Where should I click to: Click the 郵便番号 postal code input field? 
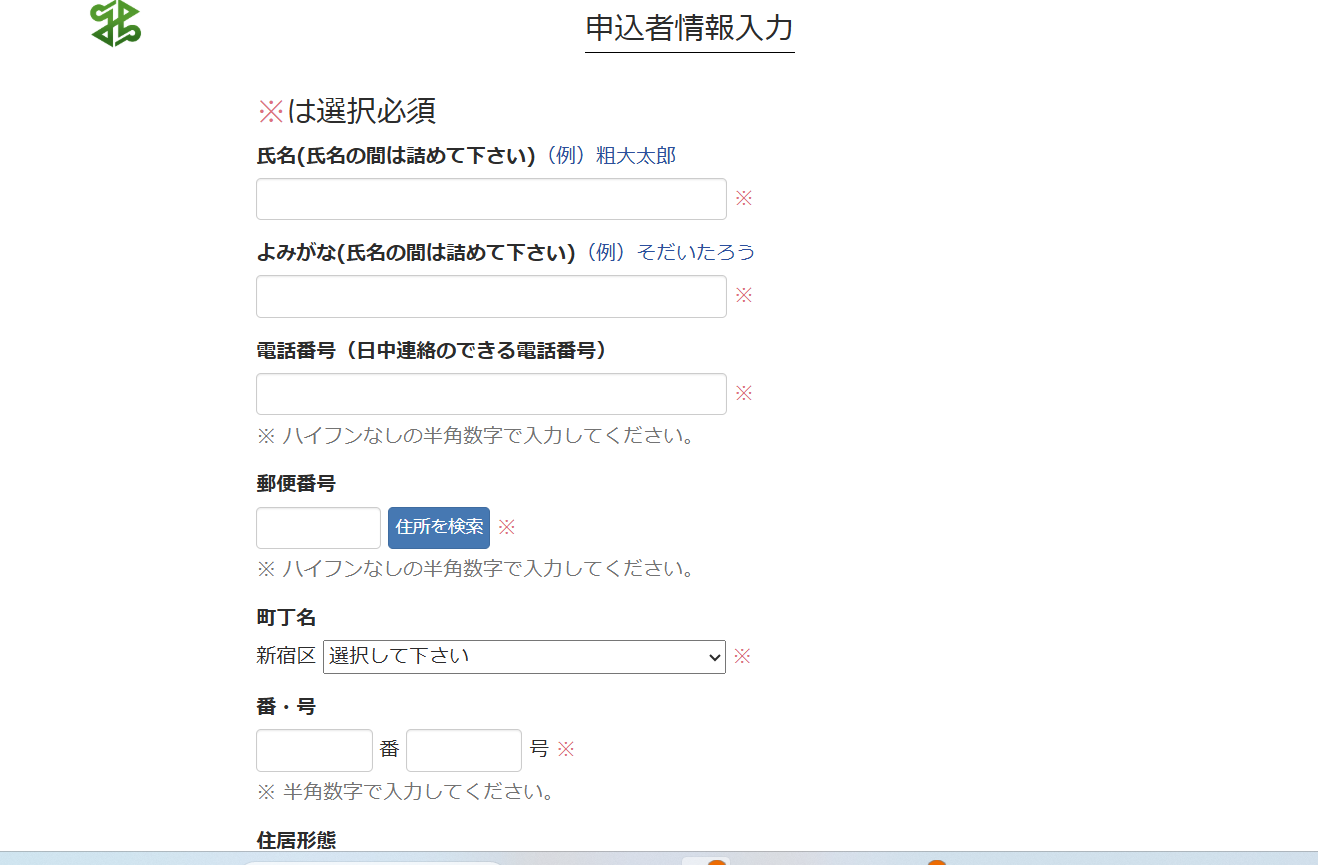318,528
